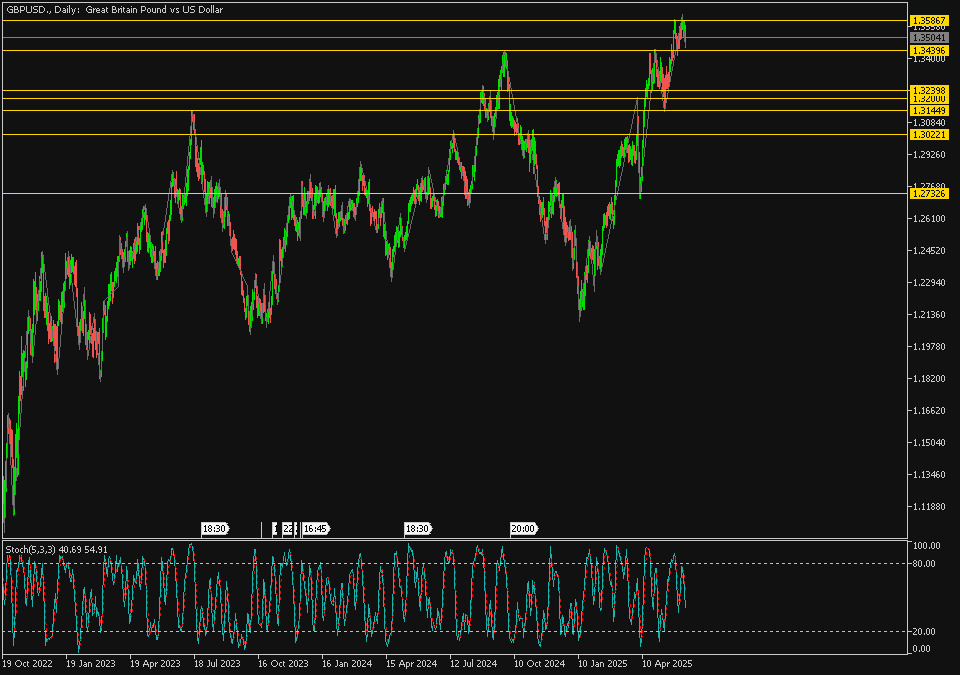
Task: Select the 18:30 event marker near April 2024
Action: pos(417,528)
